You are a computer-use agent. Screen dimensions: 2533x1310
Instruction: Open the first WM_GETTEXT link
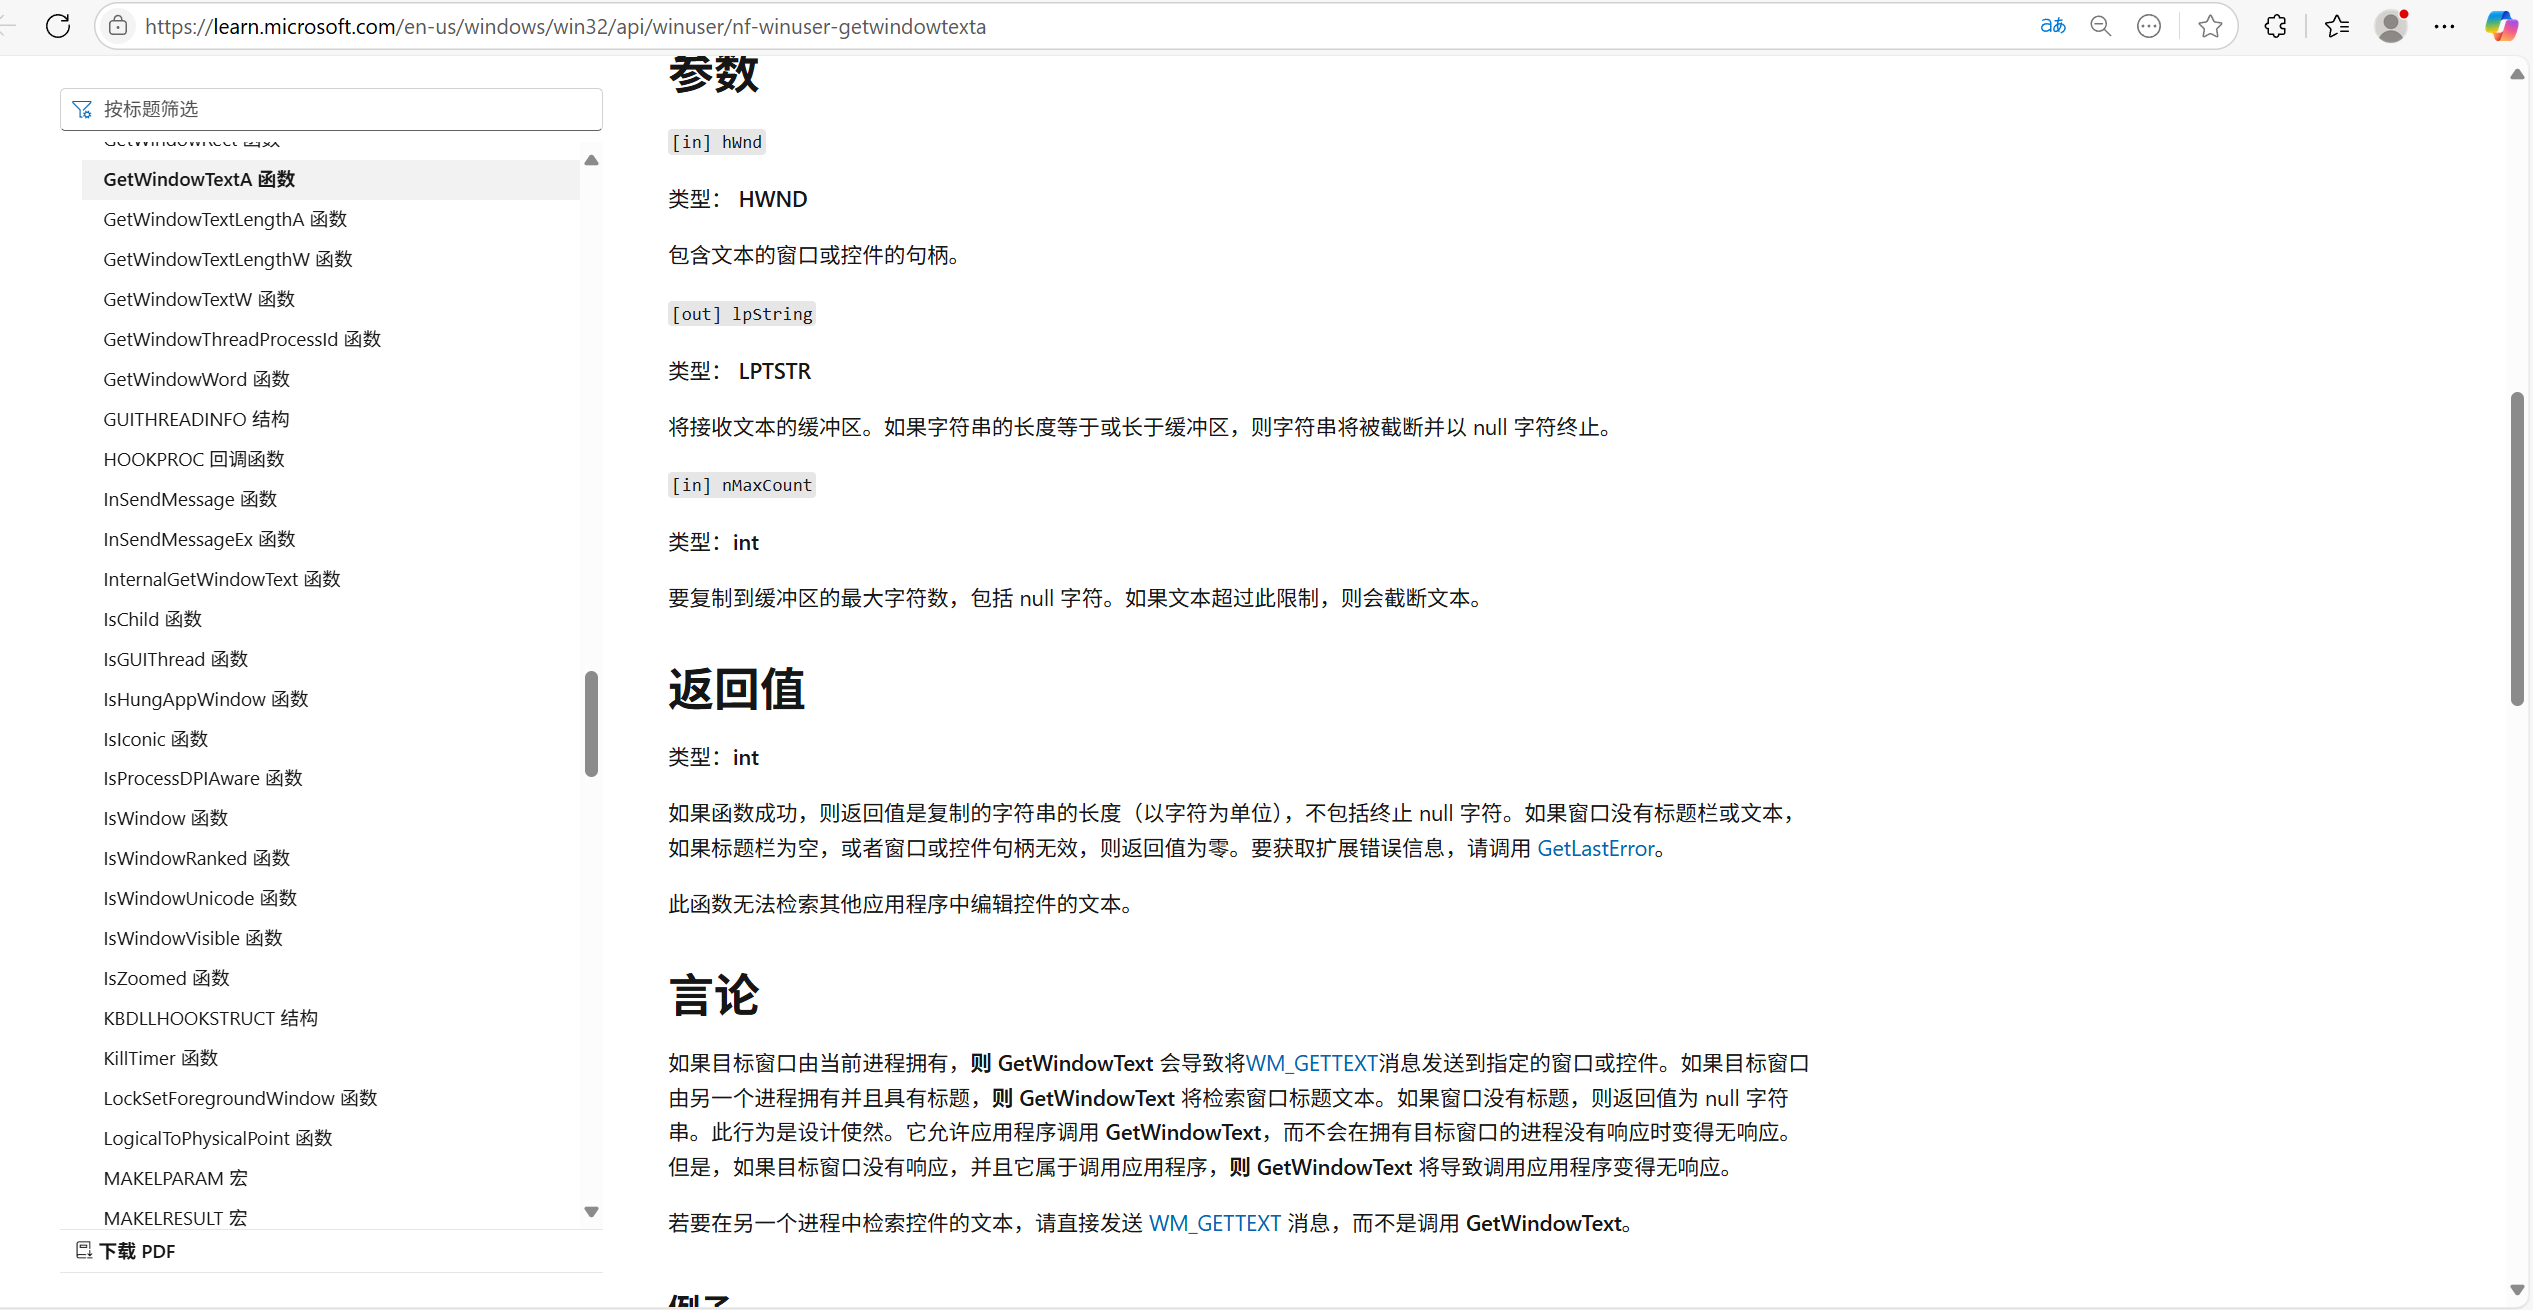1311,1063
